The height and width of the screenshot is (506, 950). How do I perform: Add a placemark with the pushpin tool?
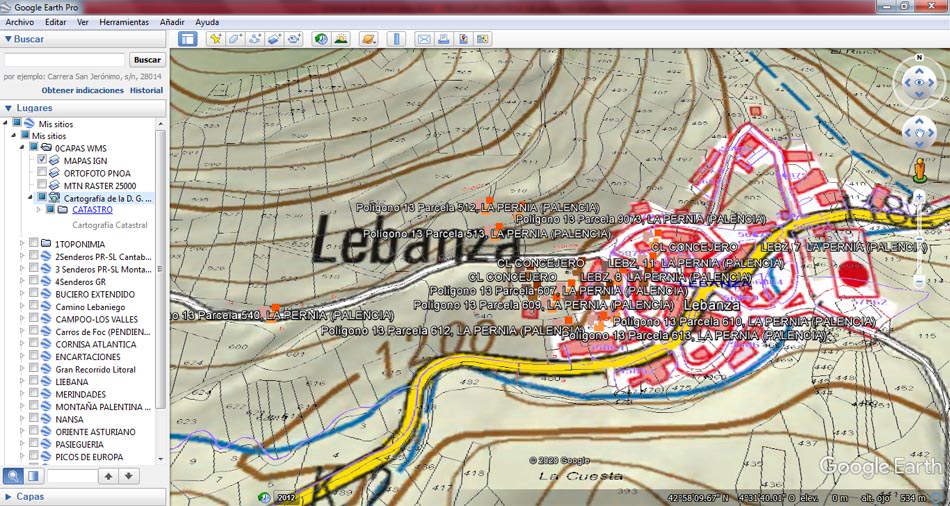coord(215,39)
